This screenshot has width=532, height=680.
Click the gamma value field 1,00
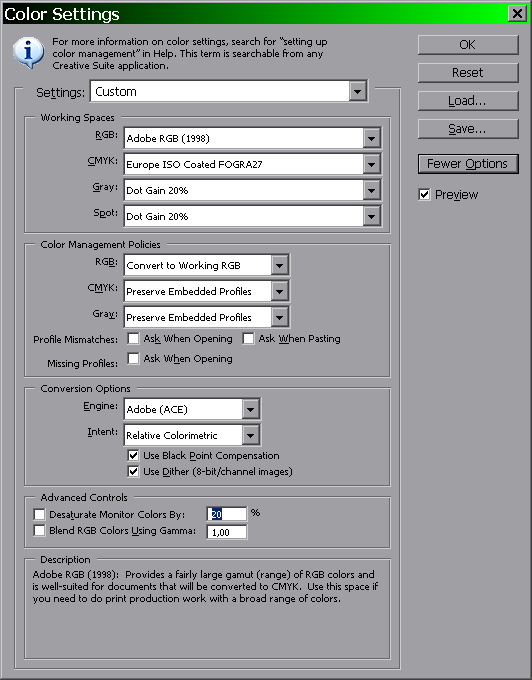(227, 532)
